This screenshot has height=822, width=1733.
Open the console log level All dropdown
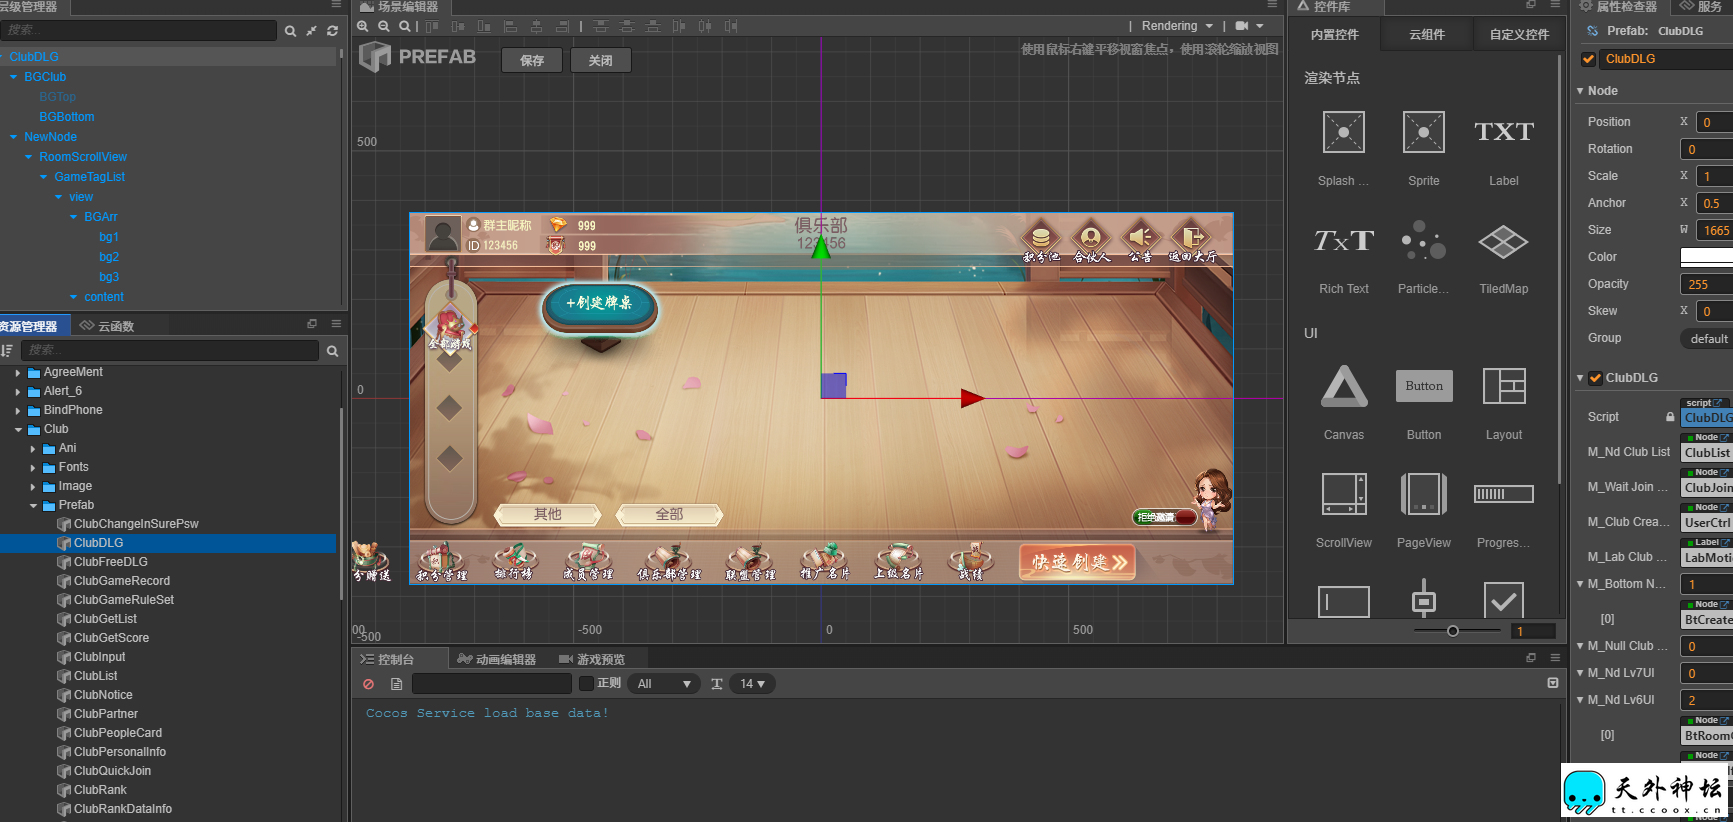(664, 684)
